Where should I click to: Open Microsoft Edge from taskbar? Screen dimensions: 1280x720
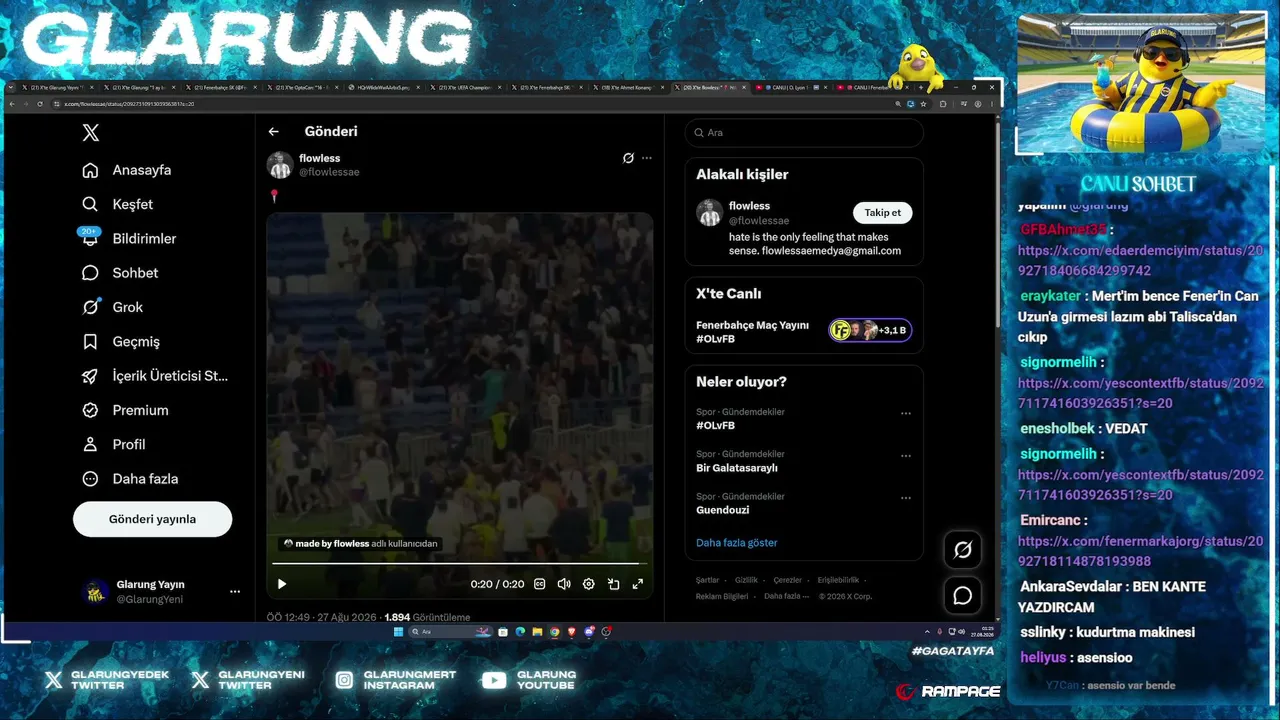click(x=520, y=632)
